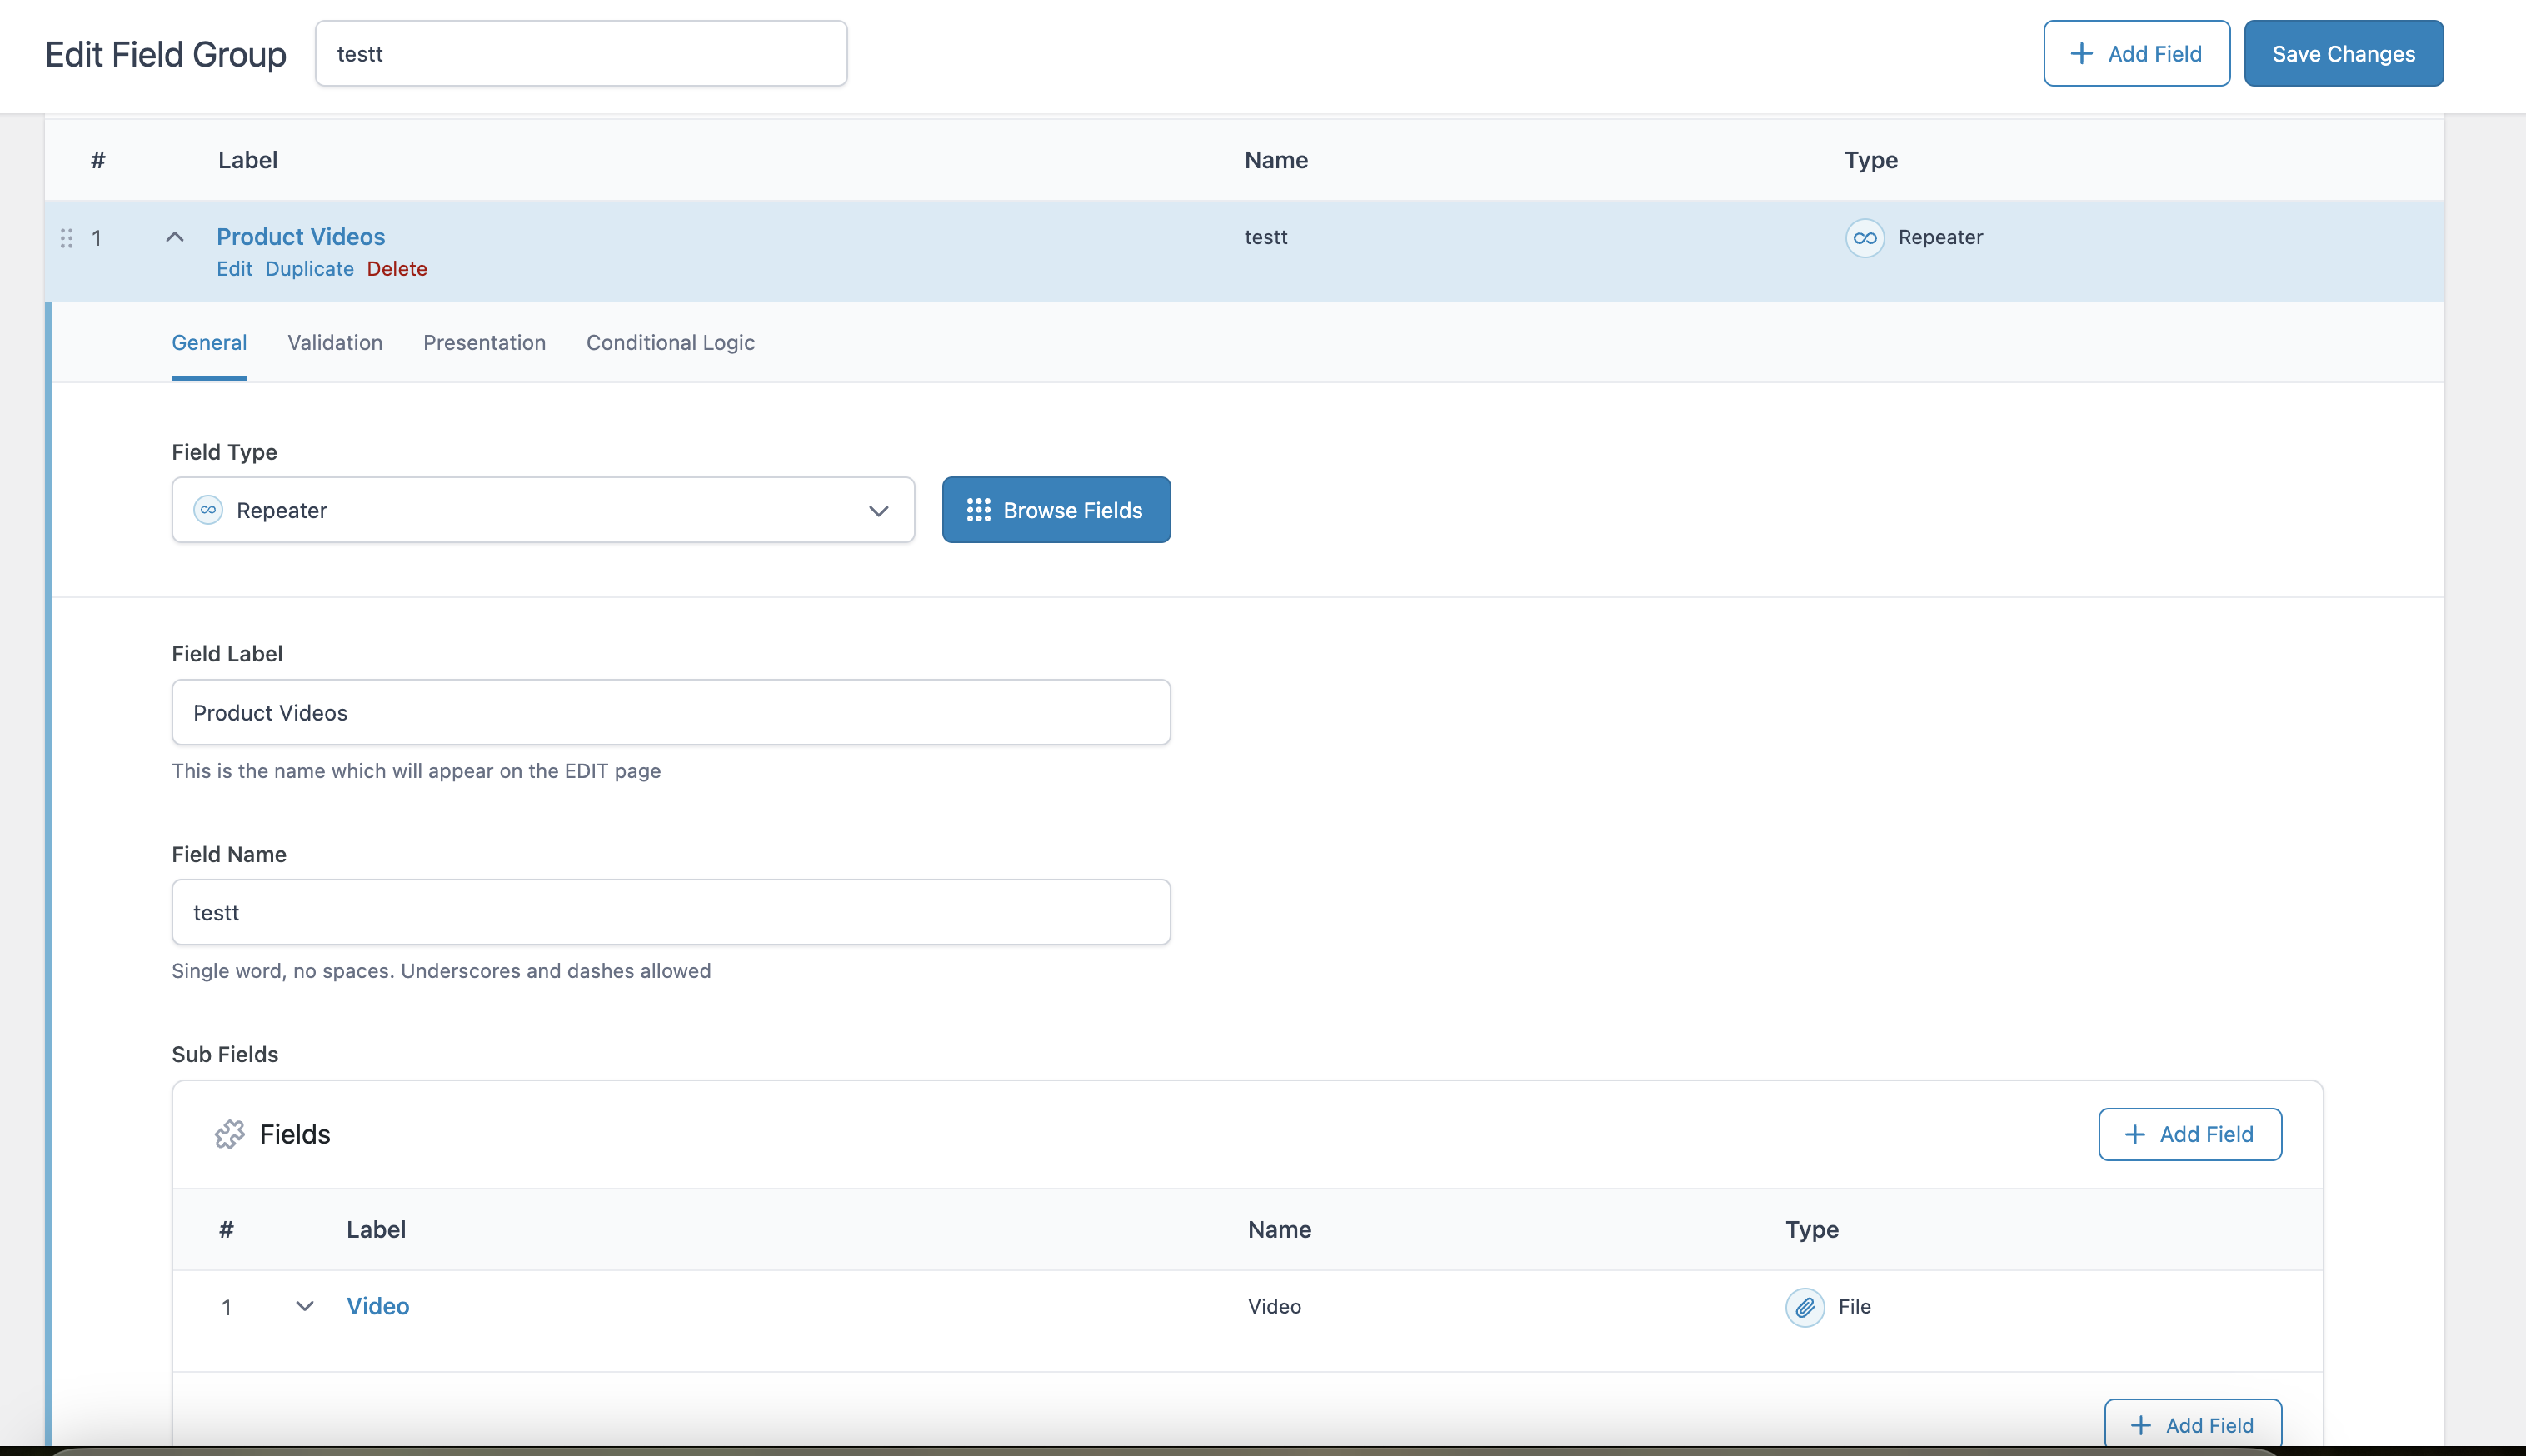The image size is (2526, 1456).
Task: Click Delete link under Product Videos
Action: pos(397,269)
